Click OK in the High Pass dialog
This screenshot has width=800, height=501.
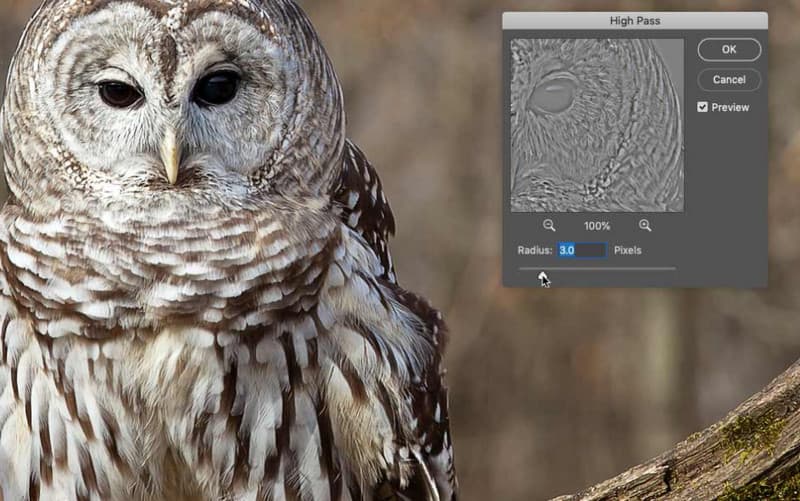click(x=729, y=49)
